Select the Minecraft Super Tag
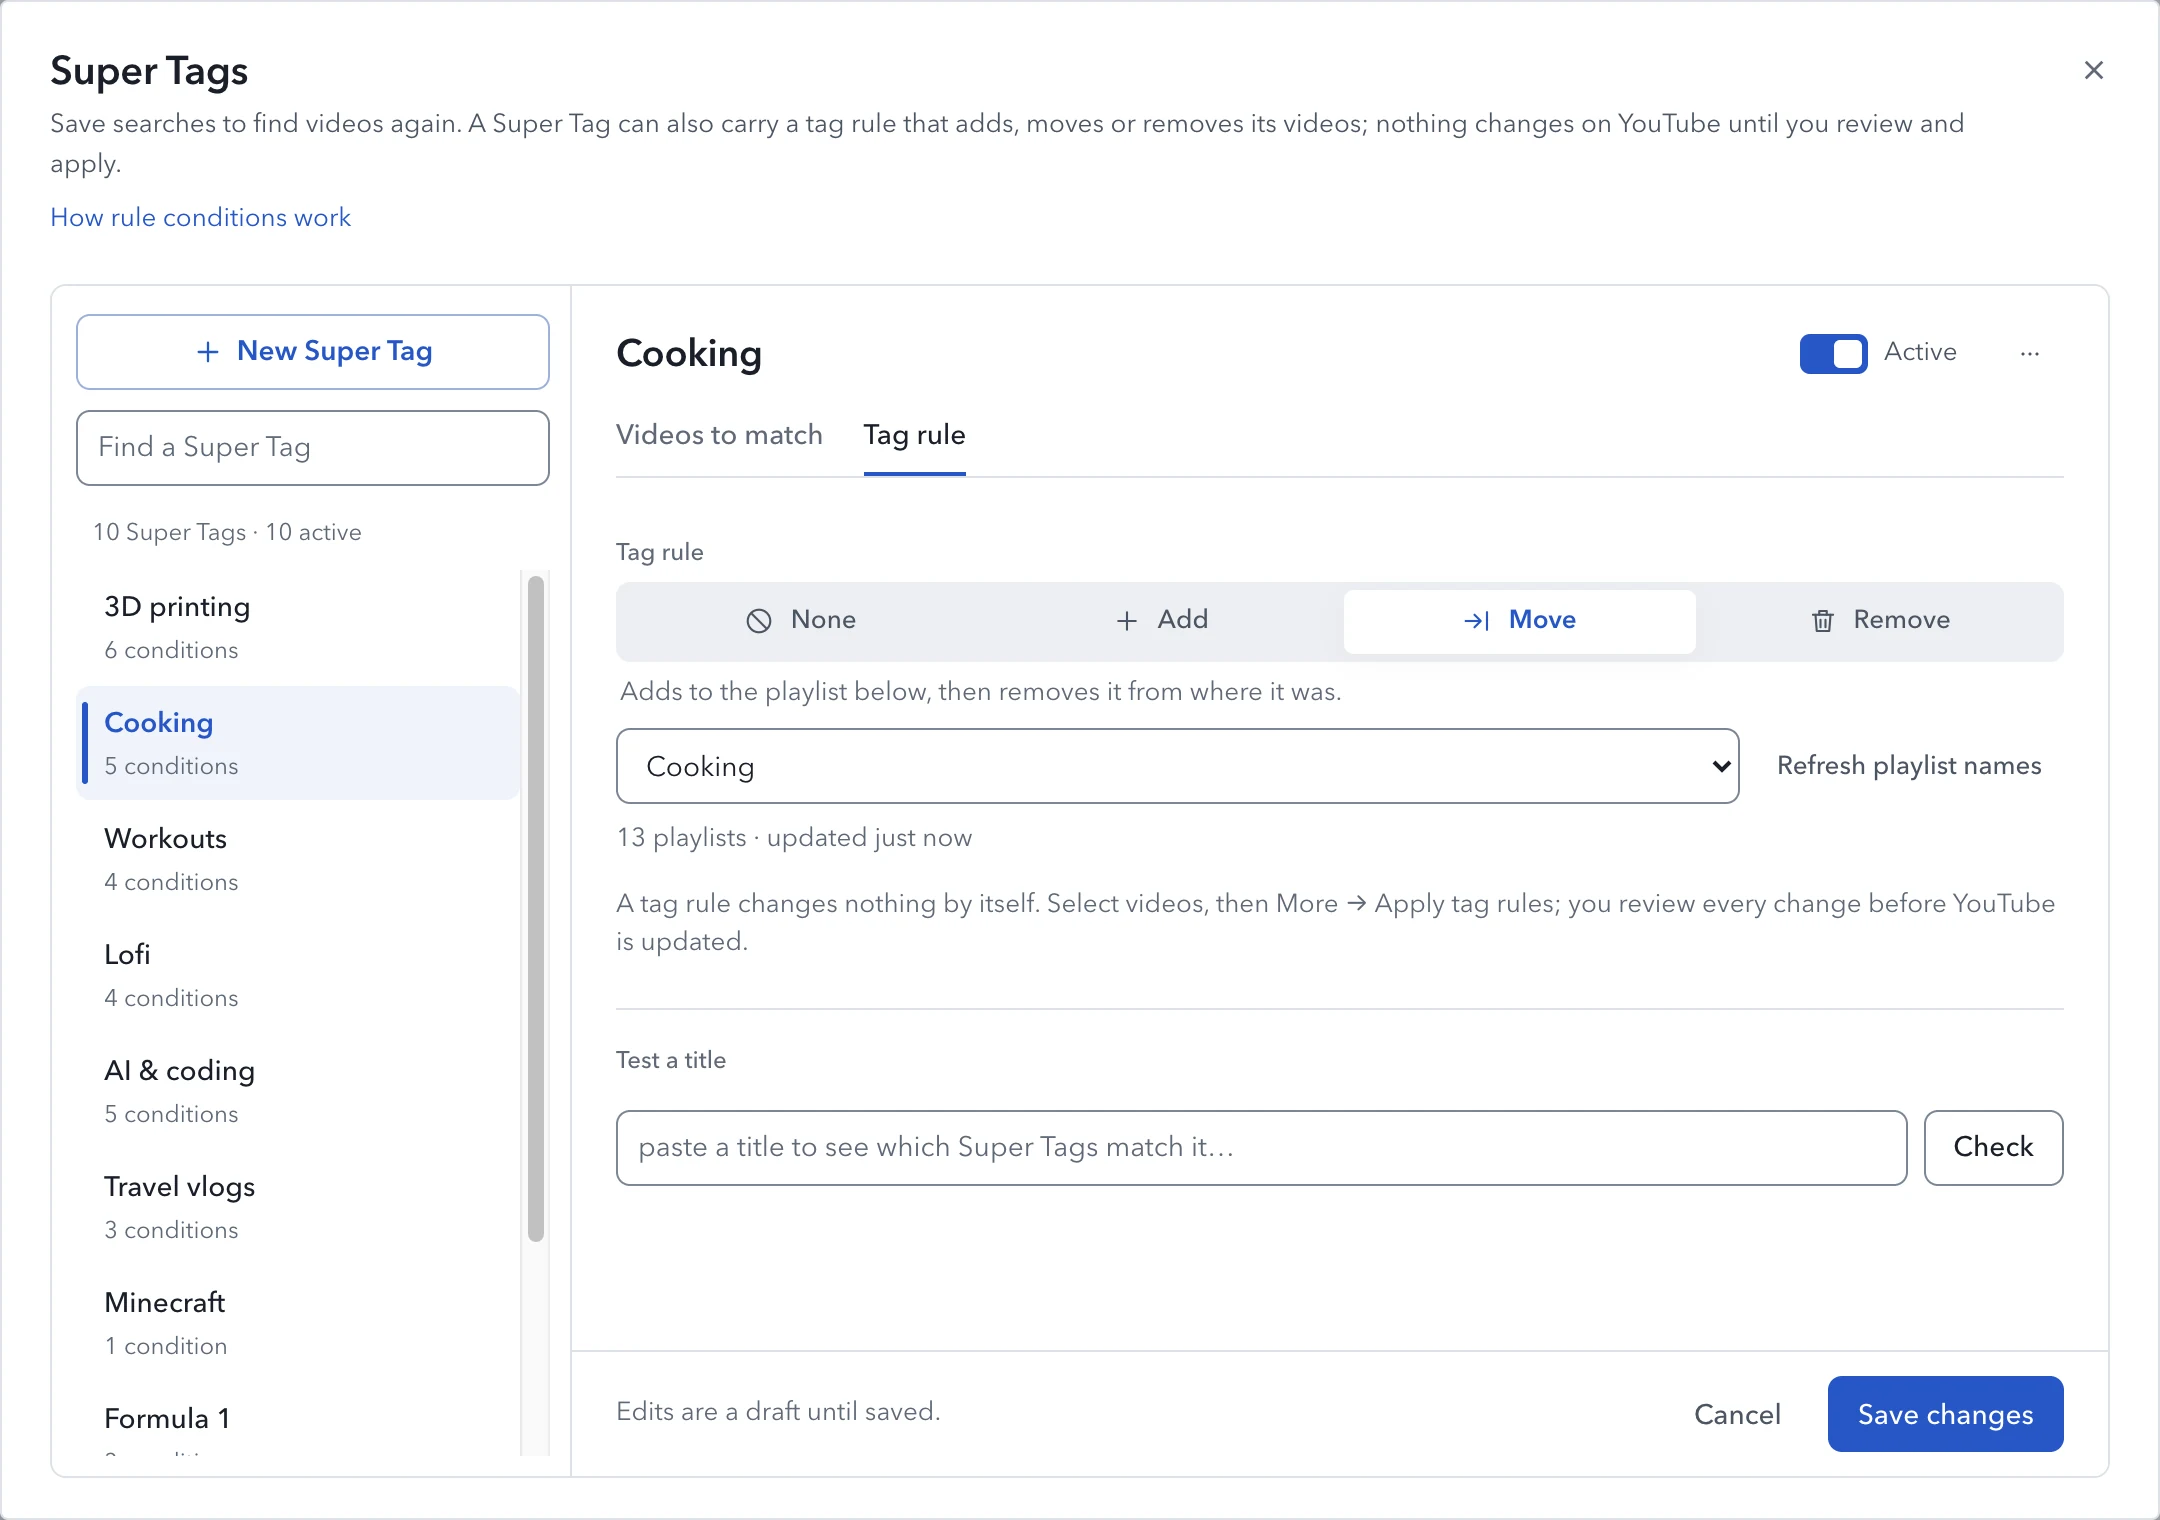This screenshot has height=1520, width=2160. pyautogui.click(x=298, y=1323)
